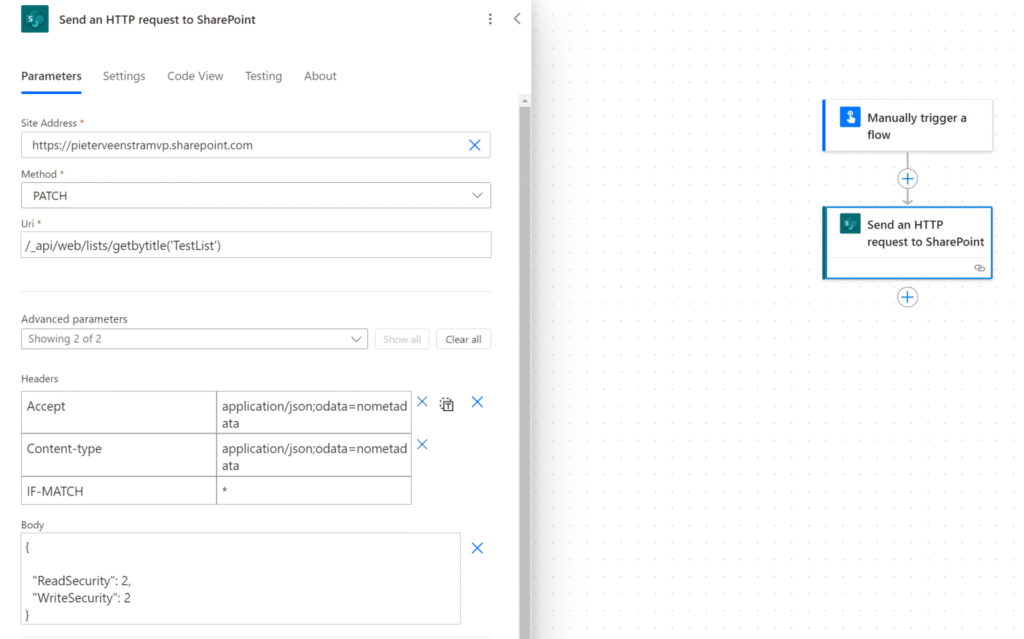This screenshot has height=639, width=1024.
Task: Click the Content-type header key cell
Action: coord(119,455)
